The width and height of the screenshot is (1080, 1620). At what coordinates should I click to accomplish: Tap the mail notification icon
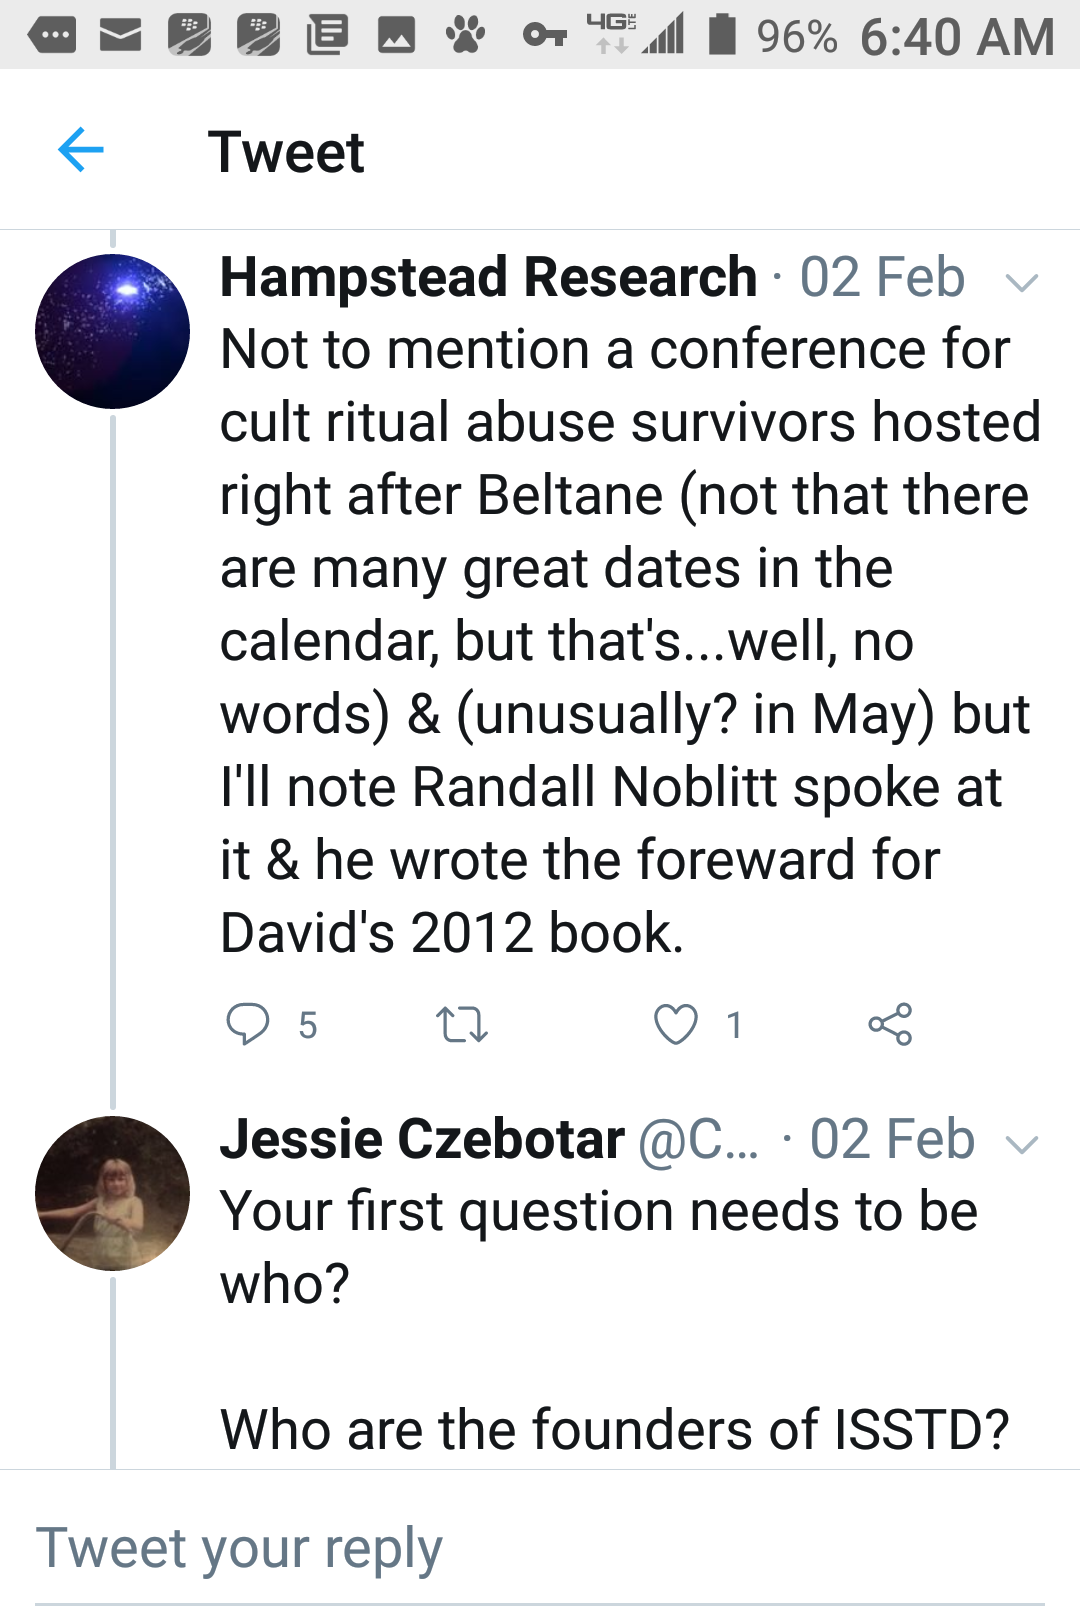click(x=120, y=36)
